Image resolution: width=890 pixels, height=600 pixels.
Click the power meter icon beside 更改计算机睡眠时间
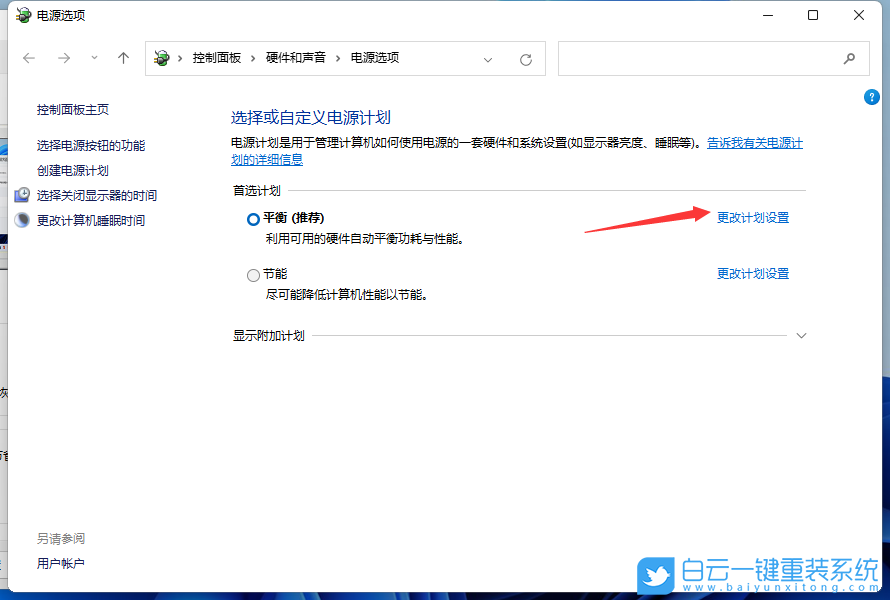pos(22,220)
